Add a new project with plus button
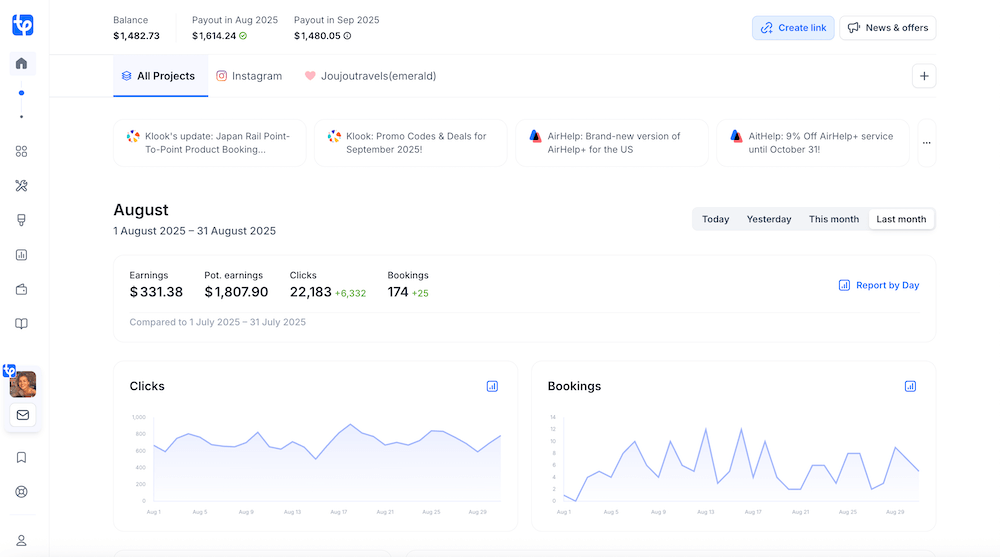 923,76
